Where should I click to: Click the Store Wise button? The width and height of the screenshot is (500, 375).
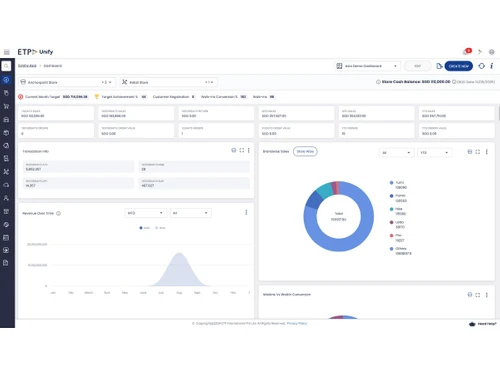305,151
